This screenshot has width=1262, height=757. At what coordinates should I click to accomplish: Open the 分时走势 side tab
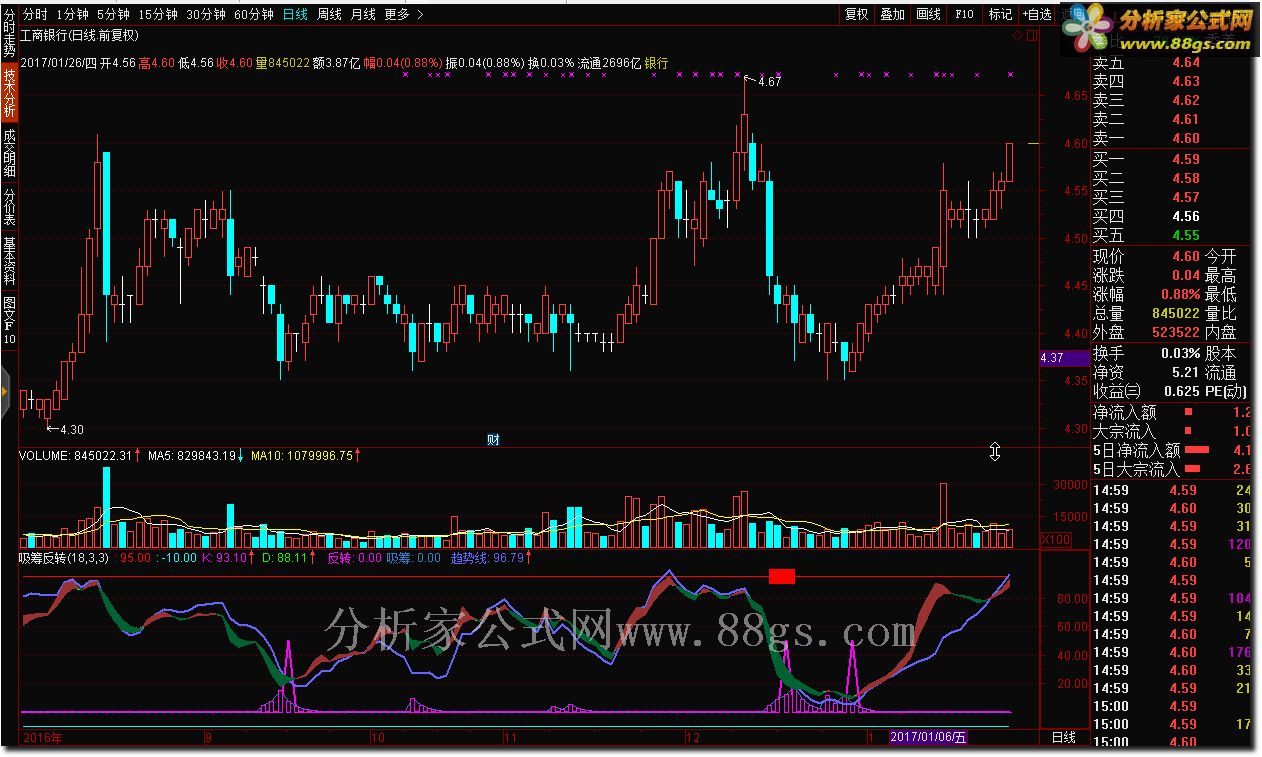point(9,32)
